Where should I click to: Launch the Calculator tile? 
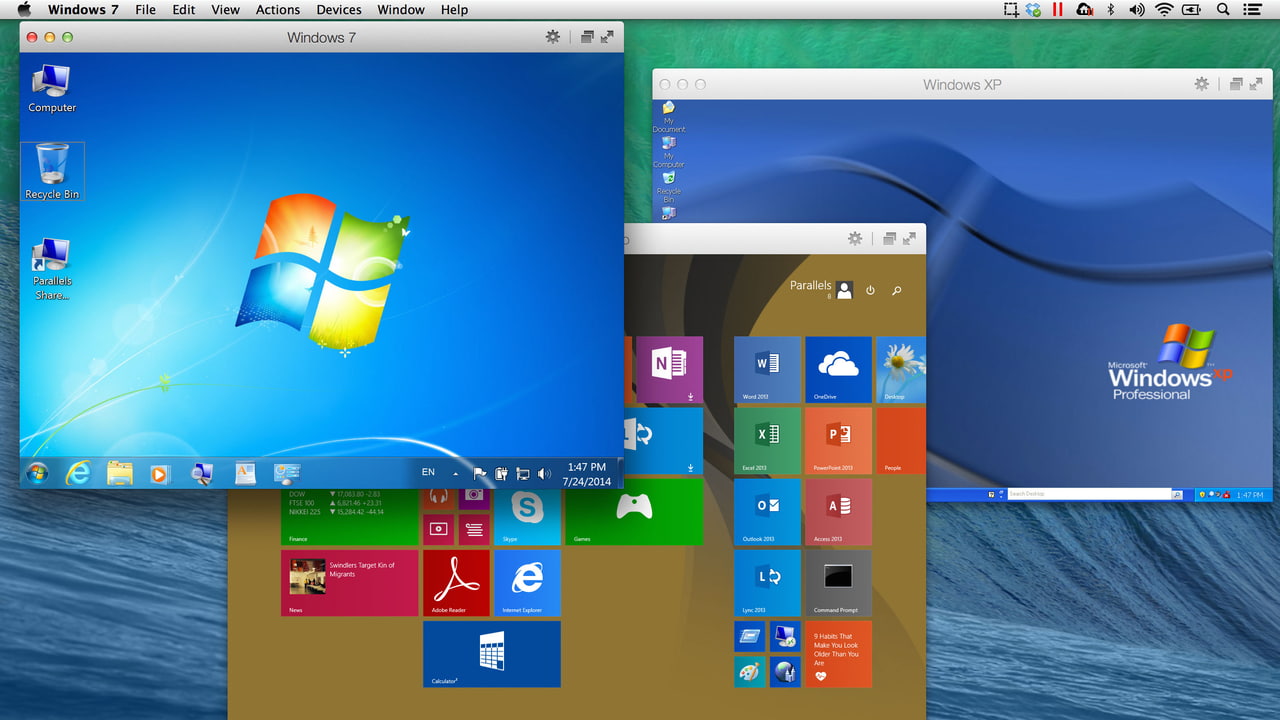(x=492, y=654)
